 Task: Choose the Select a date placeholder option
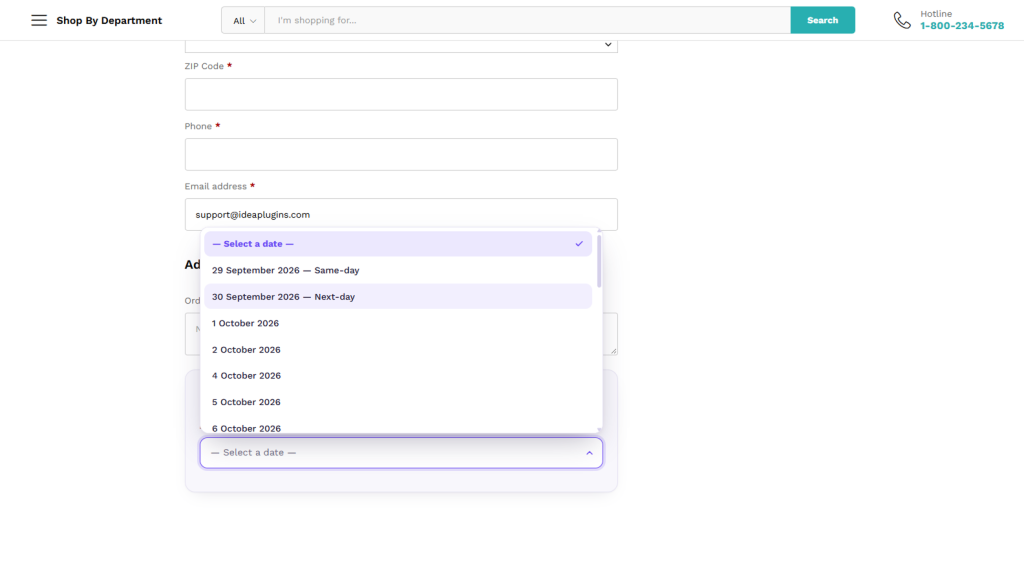coord(398,243)
